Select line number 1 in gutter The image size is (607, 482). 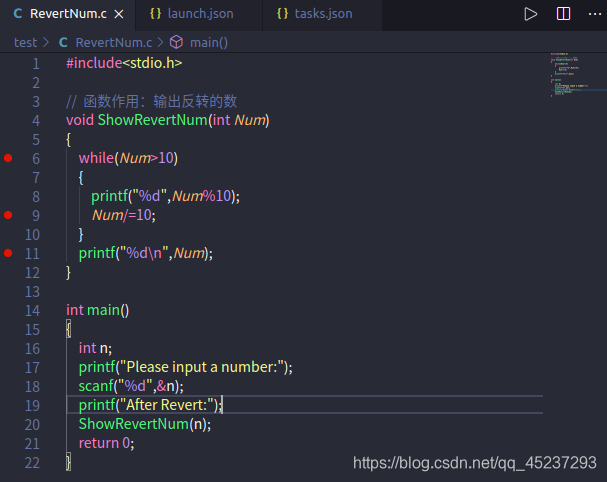[36, 63]
